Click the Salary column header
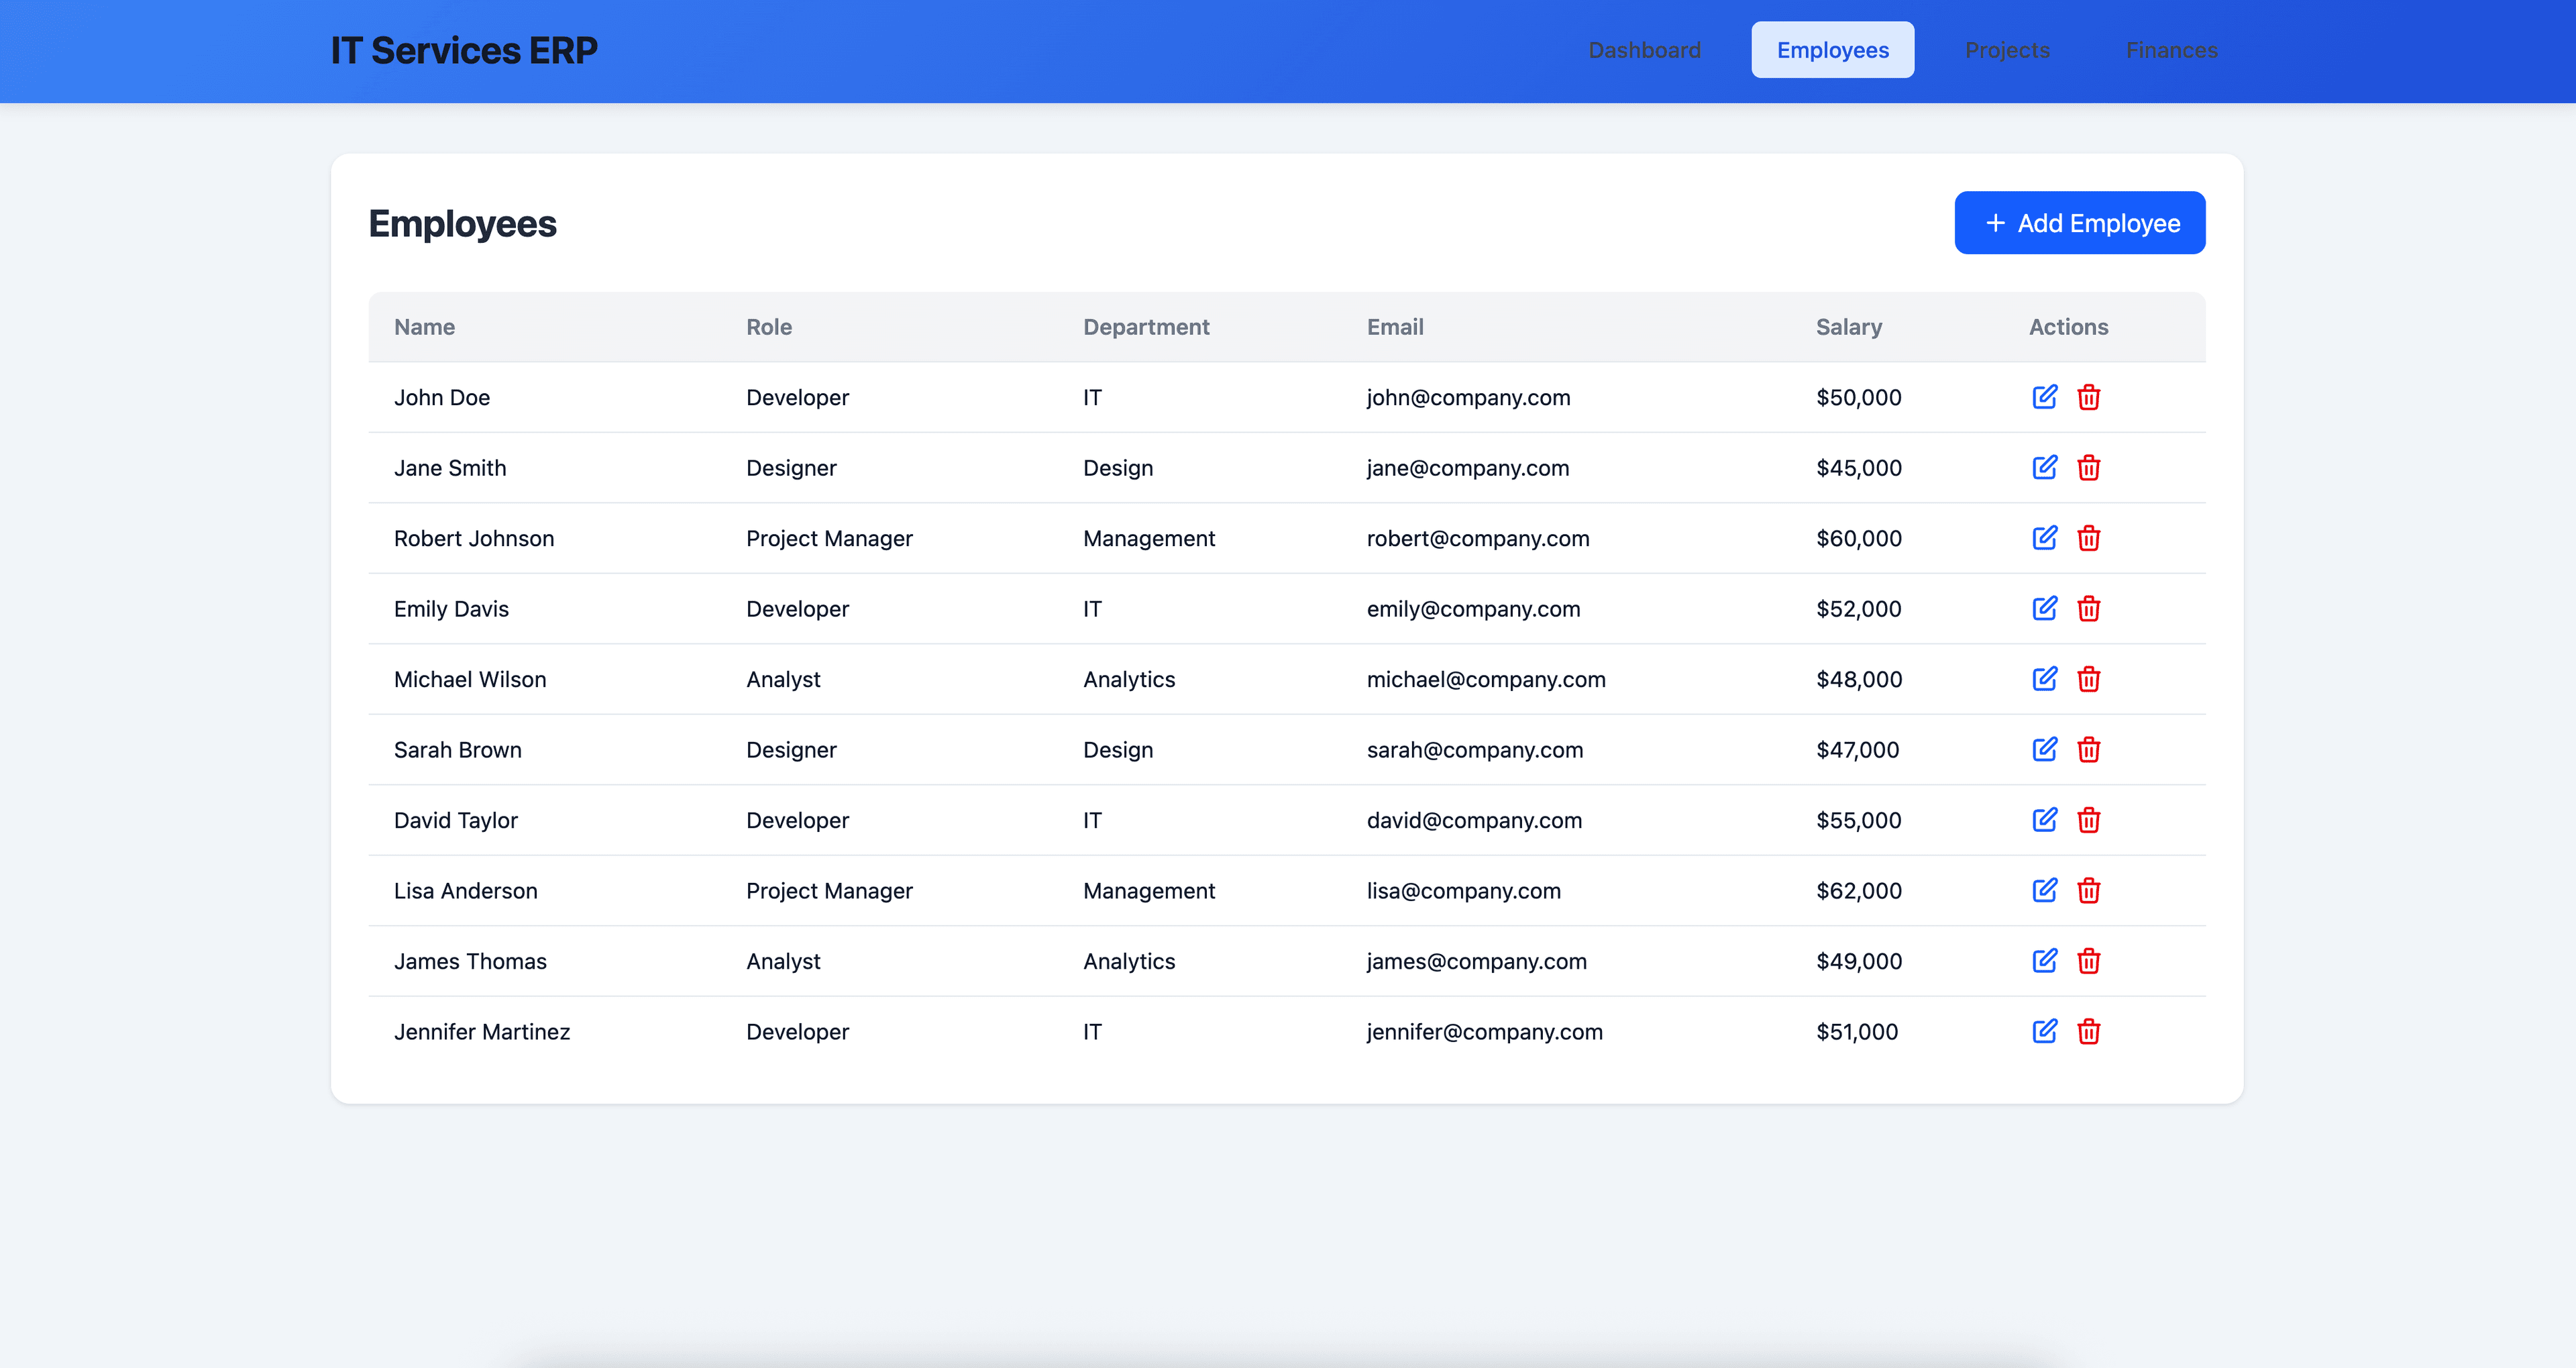Screen dimensions: 2576x1368 (x=1848, y=327)
